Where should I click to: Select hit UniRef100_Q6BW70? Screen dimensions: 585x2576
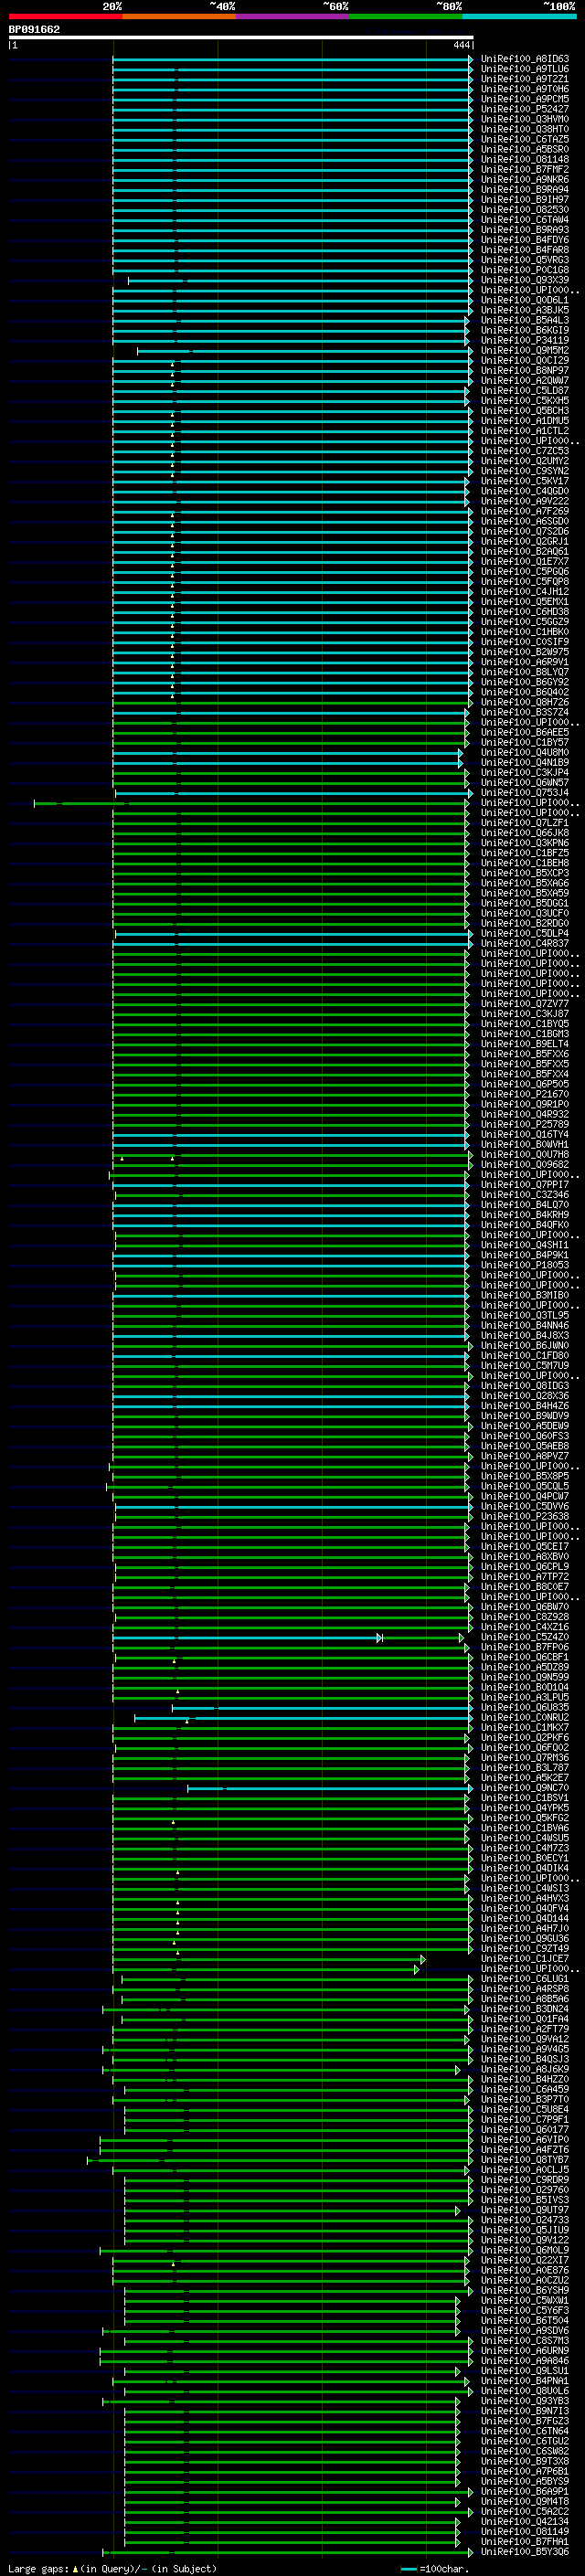point(525,1607)
